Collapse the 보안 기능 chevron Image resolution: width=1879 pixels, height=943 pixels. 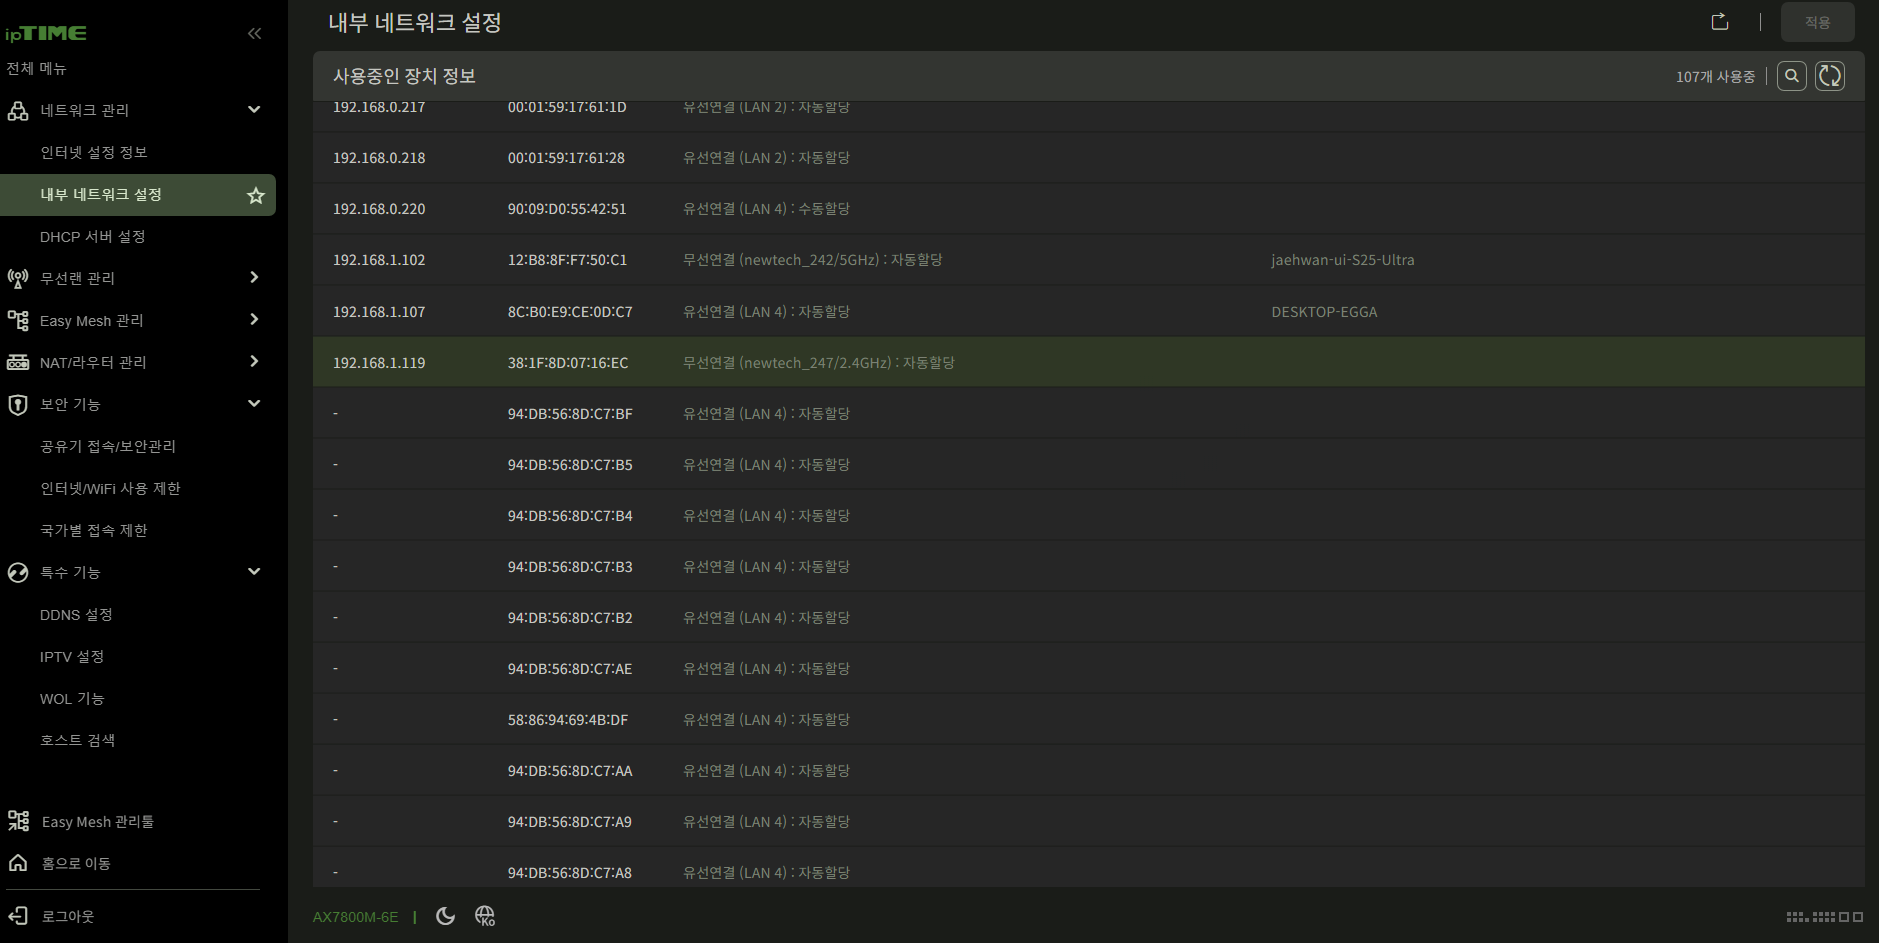coord(254,403)
